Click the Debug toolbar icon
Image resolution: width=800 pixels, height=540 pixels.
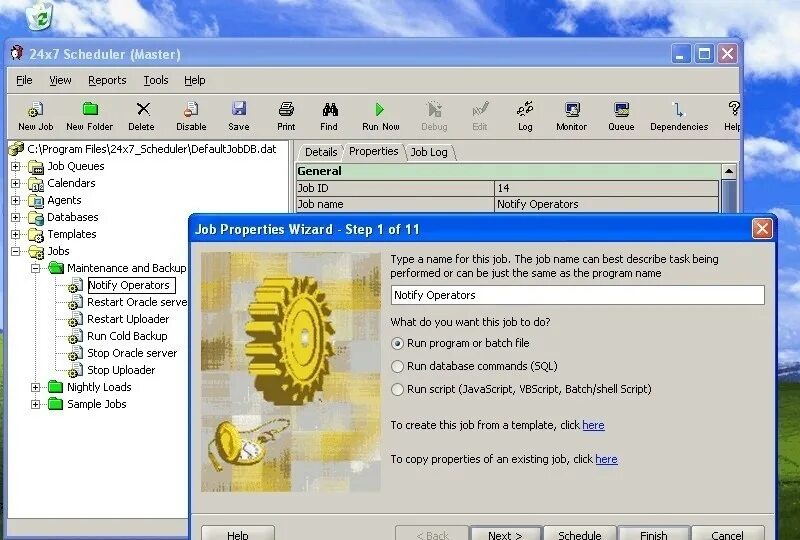434,109
